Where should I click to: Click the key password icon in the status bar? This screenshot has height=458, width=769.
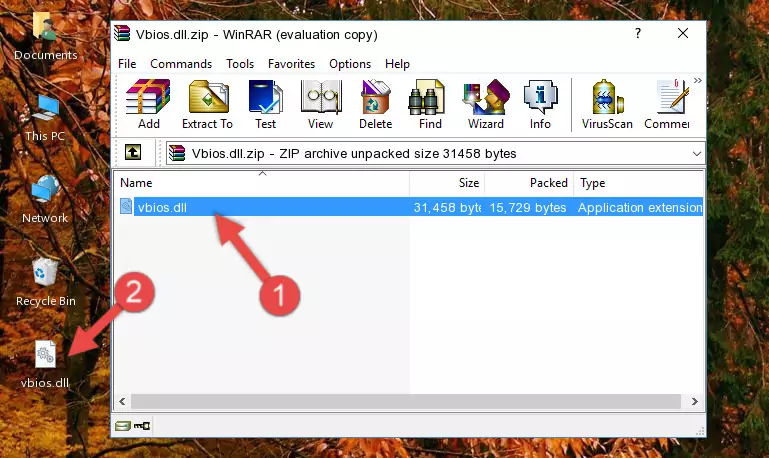point(142,426)
